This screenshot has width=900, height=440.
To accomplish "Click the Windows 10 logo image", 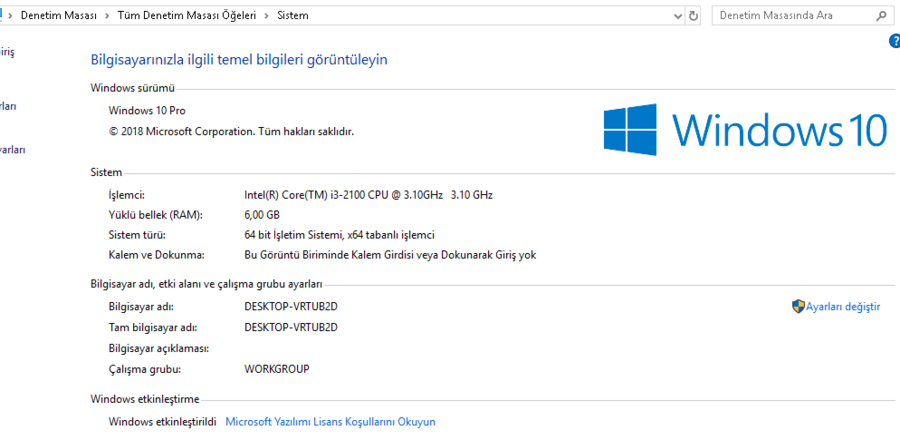I will [x=746, y=129].
